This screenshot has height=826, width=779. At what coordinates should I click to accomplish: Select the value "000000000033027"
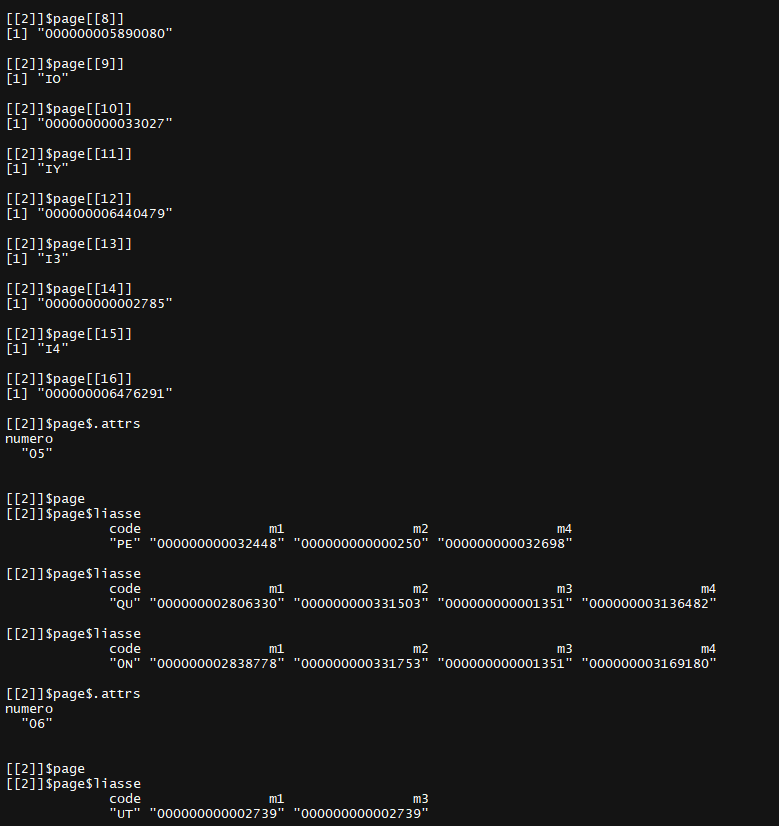pos(105,124)
